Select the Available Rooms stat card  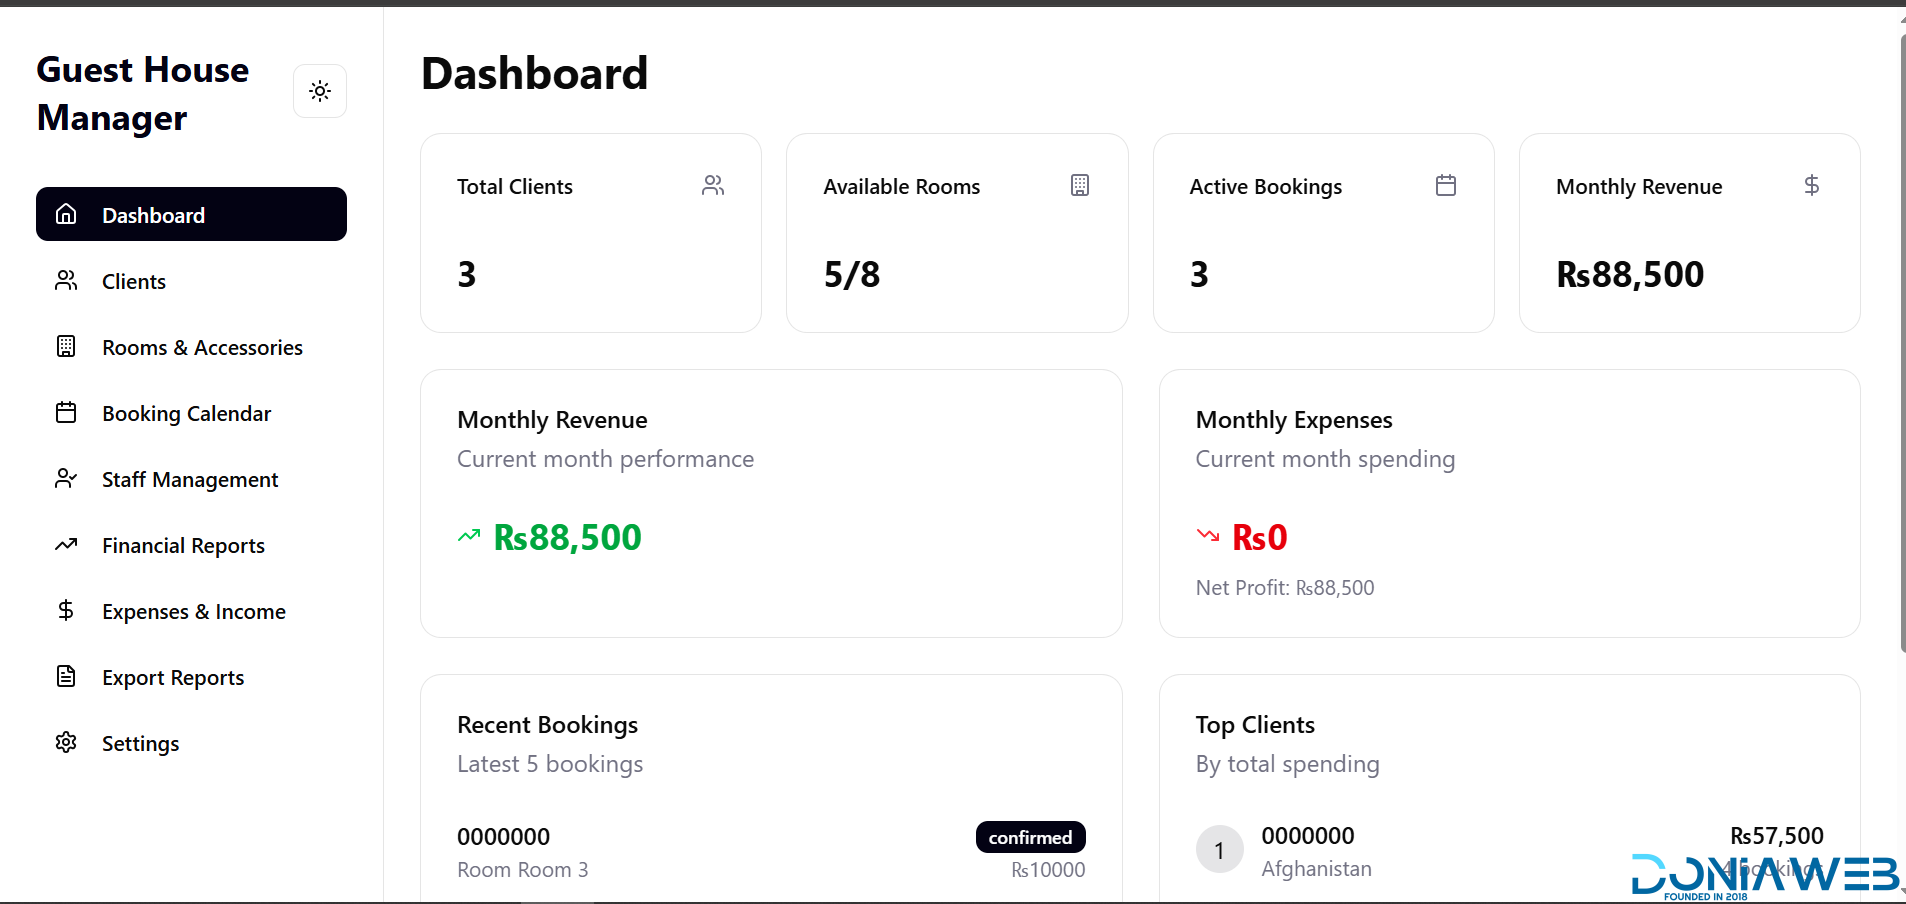tap(957, 233)
